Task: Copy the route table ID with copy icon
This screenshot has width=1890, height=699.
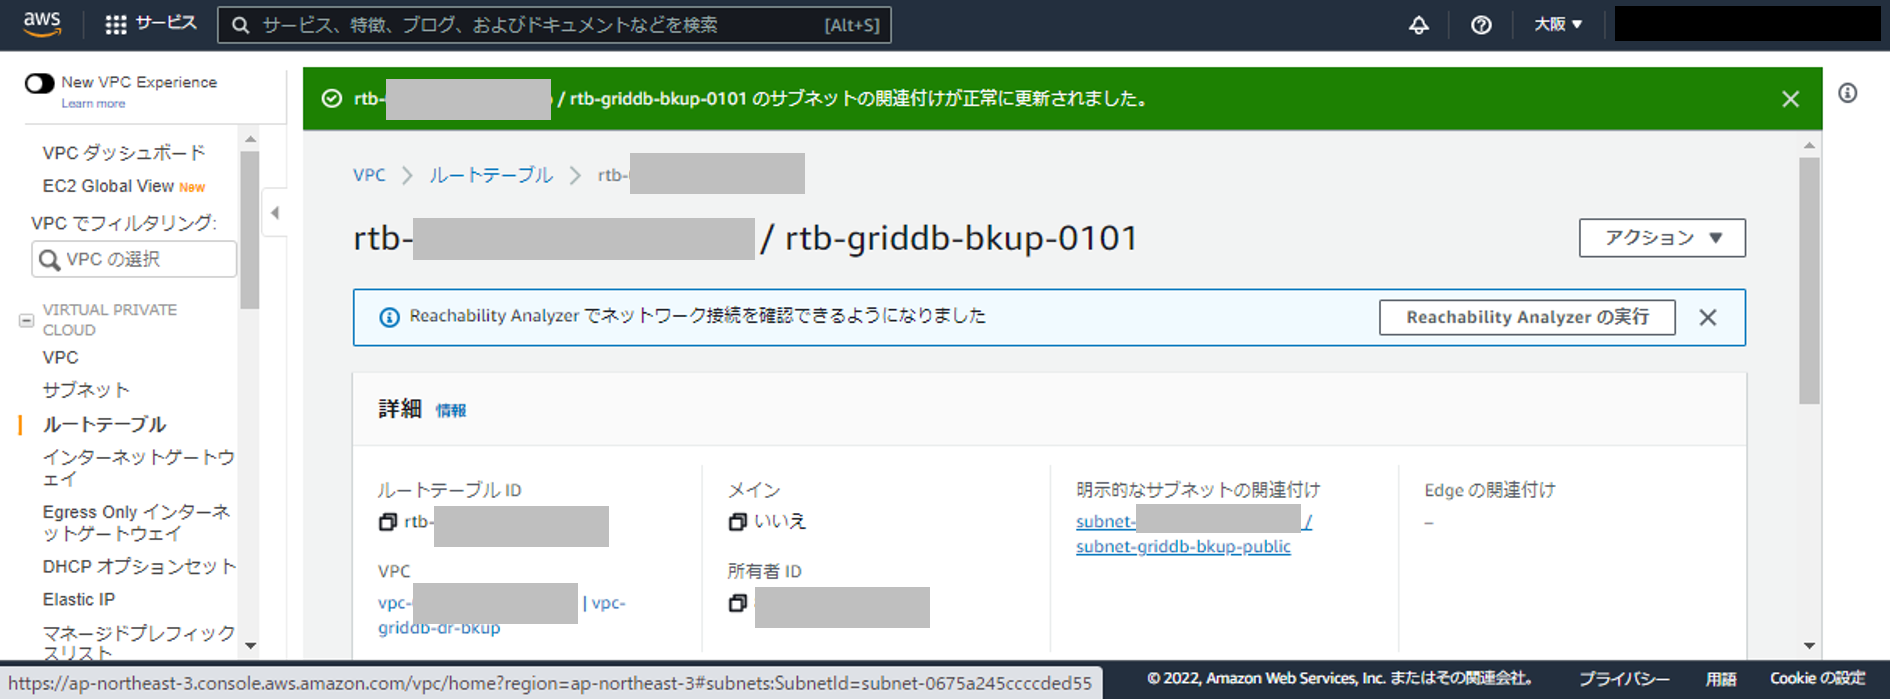Action: click(388, 522)
